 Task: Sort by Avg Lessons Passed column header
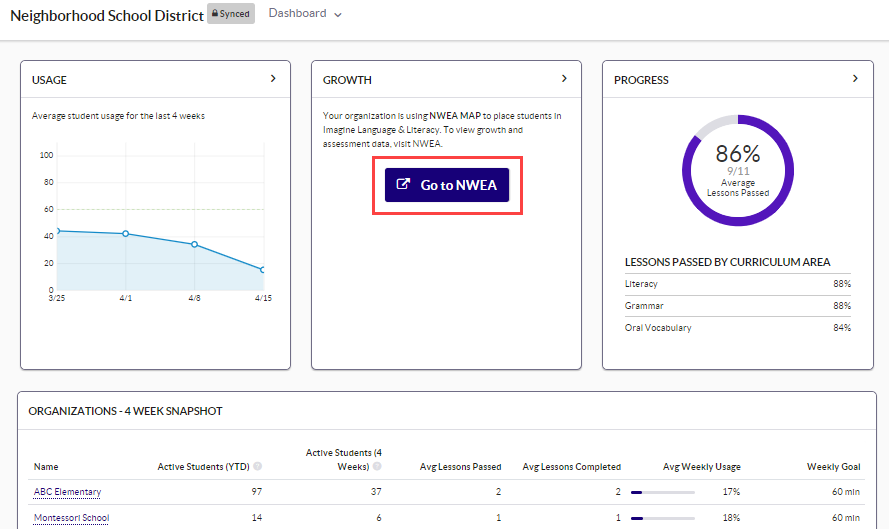click(x=459, y=467)
